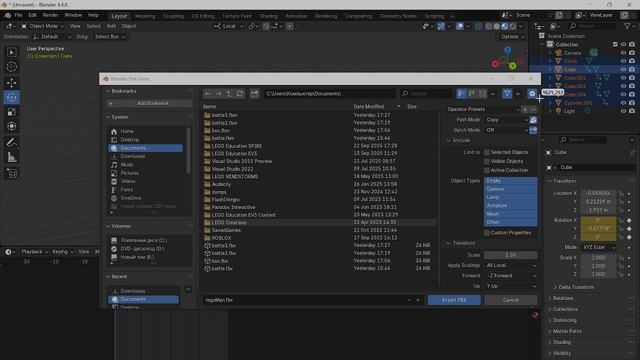The image size is (640, 360).
Task: Open the Render menu
Action: pyautogui.click(x=51, y=15)
